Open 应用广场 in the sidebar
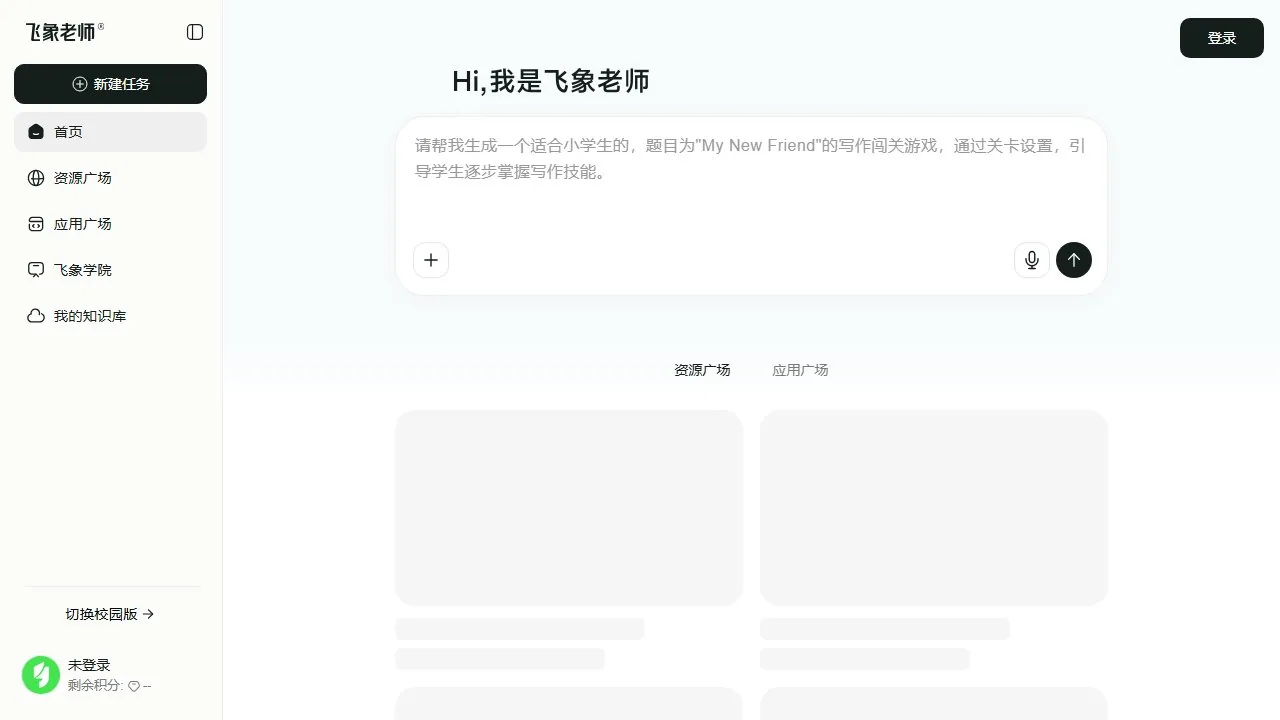 click(110, 224)
